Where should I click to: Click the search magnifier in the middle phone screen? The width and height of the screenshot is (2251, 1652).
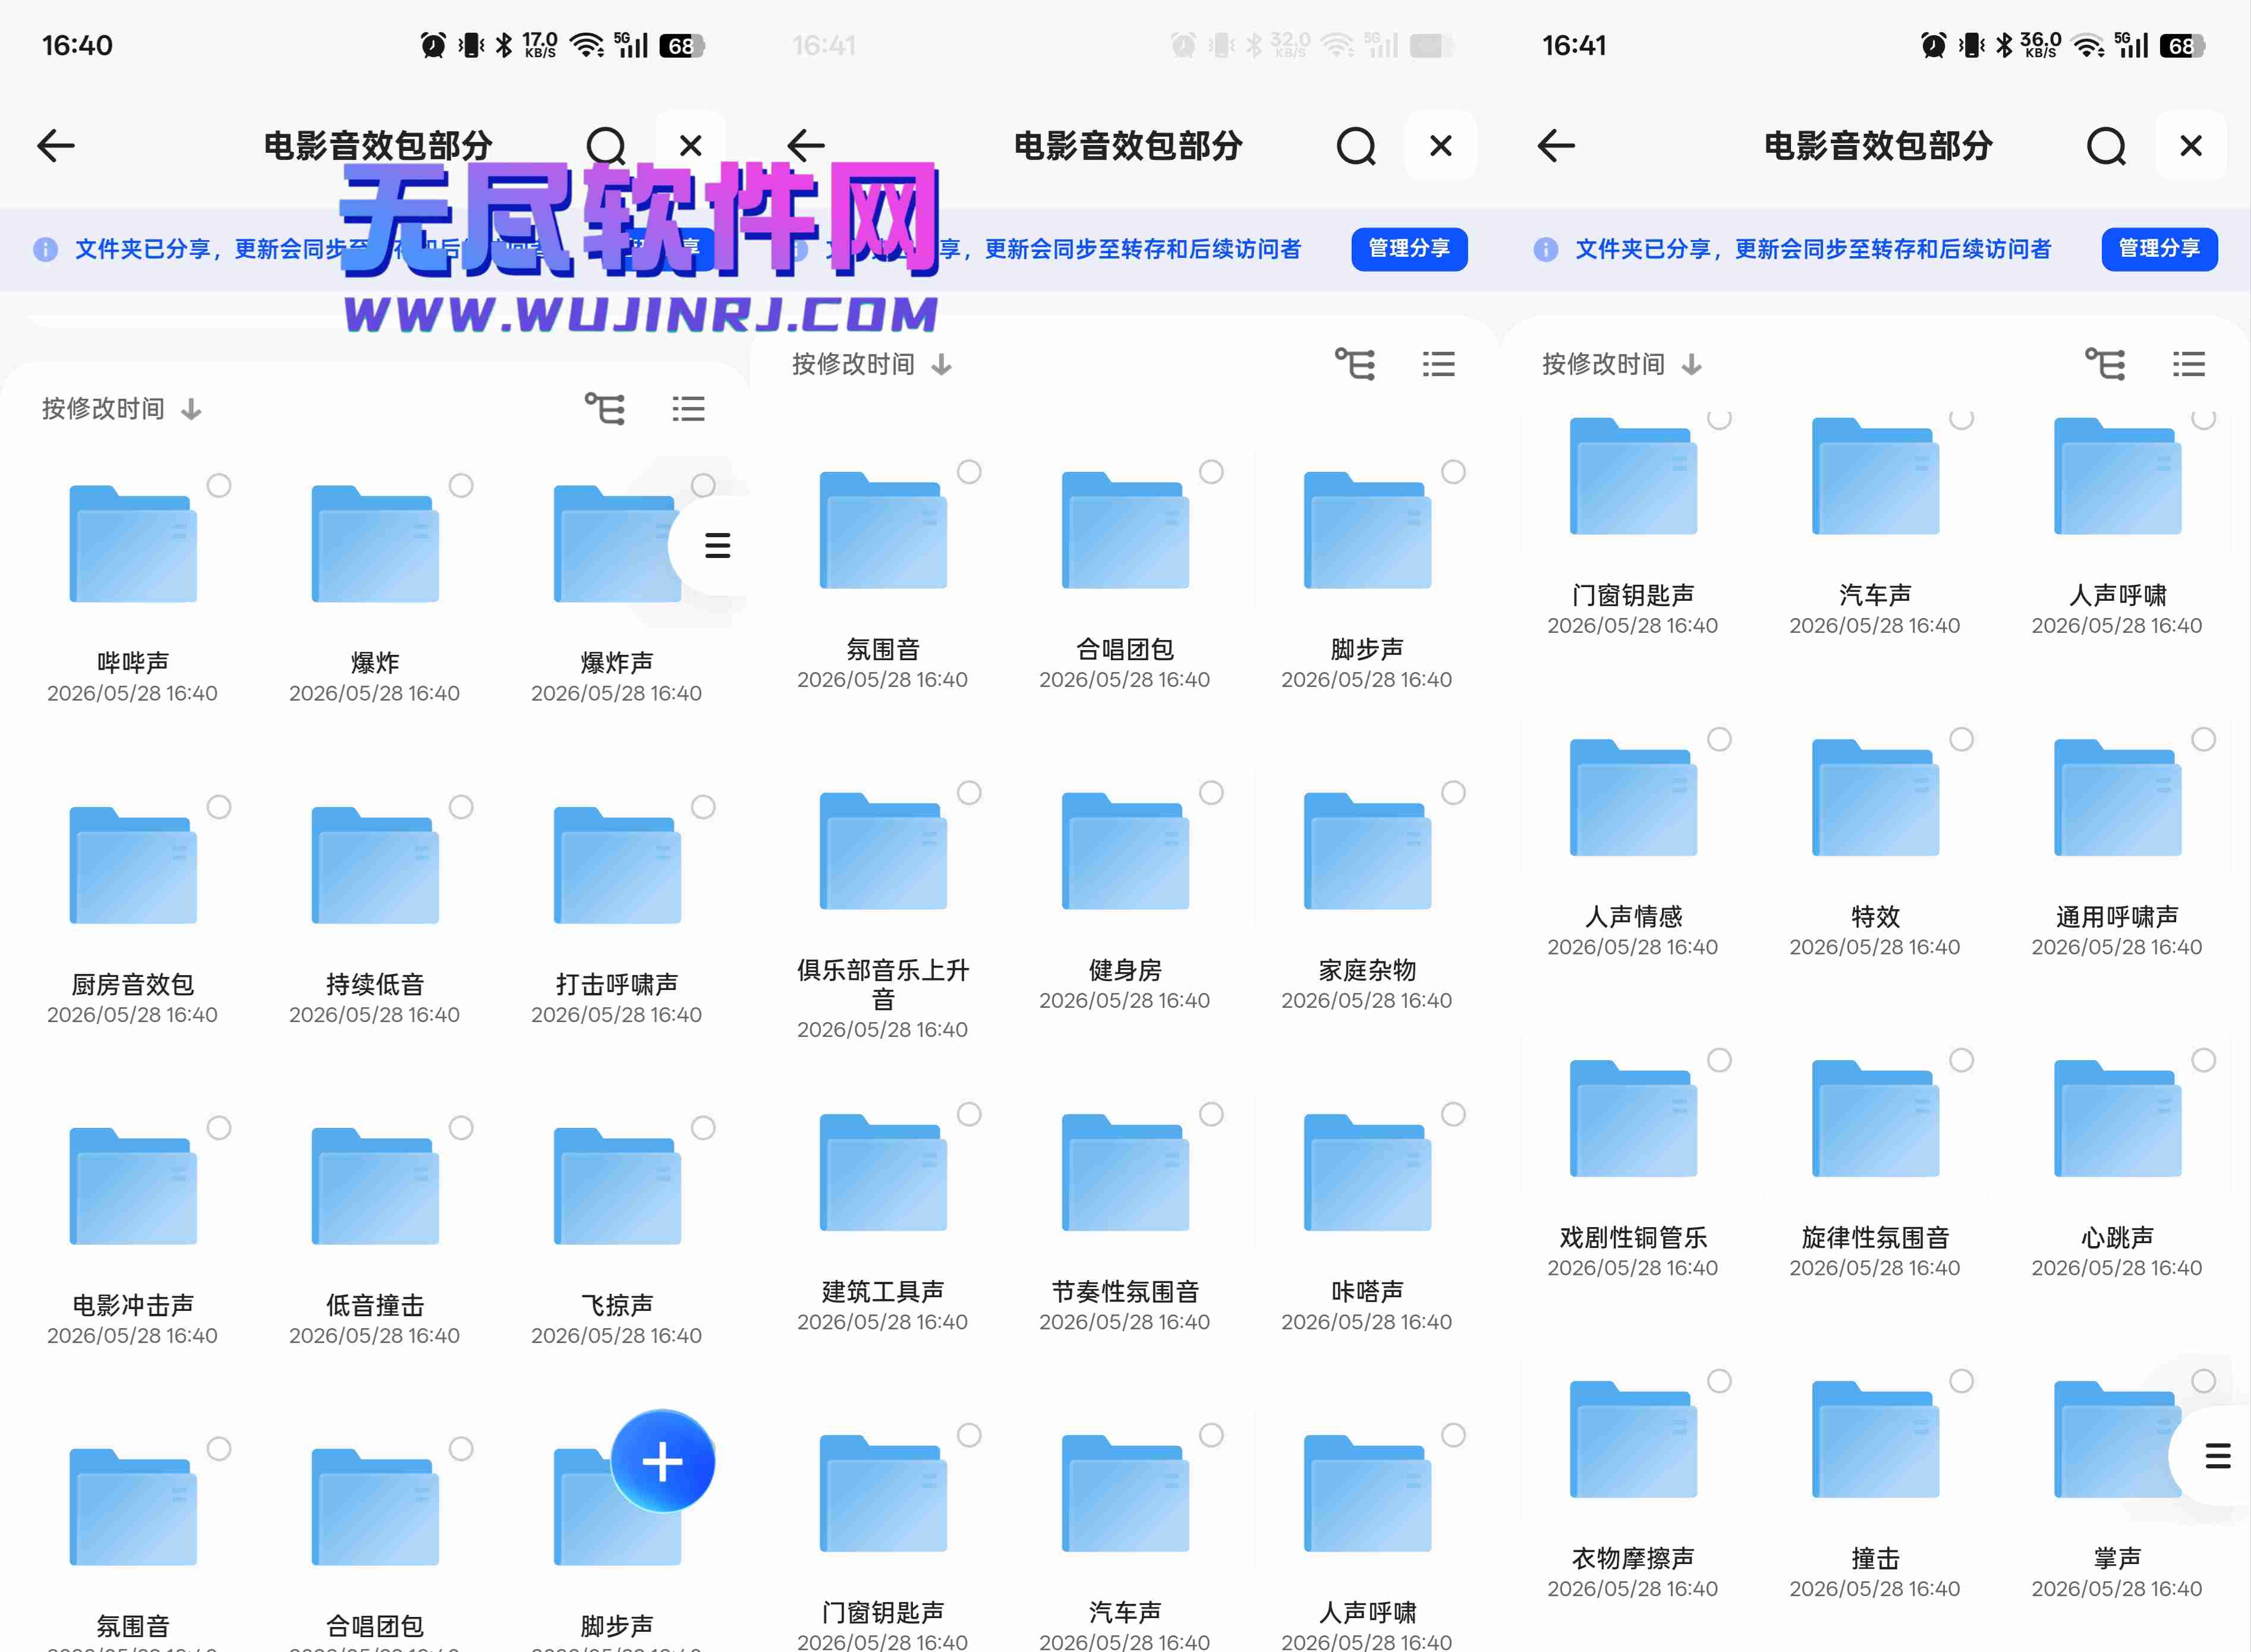[1356, 146]
